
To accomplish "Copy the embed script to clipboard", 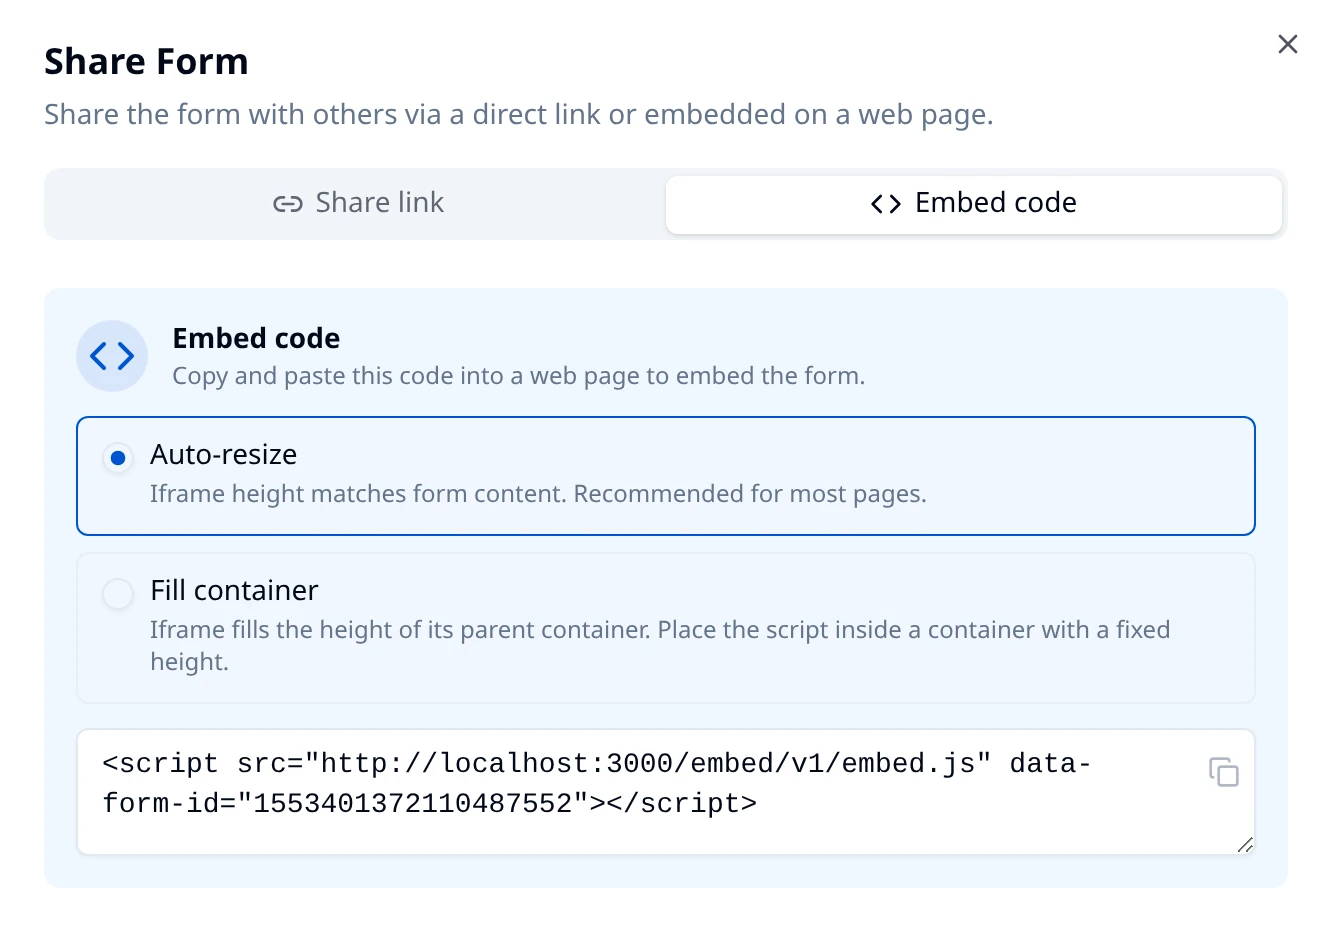I will pyautogui.click(x=1224, y=772).
